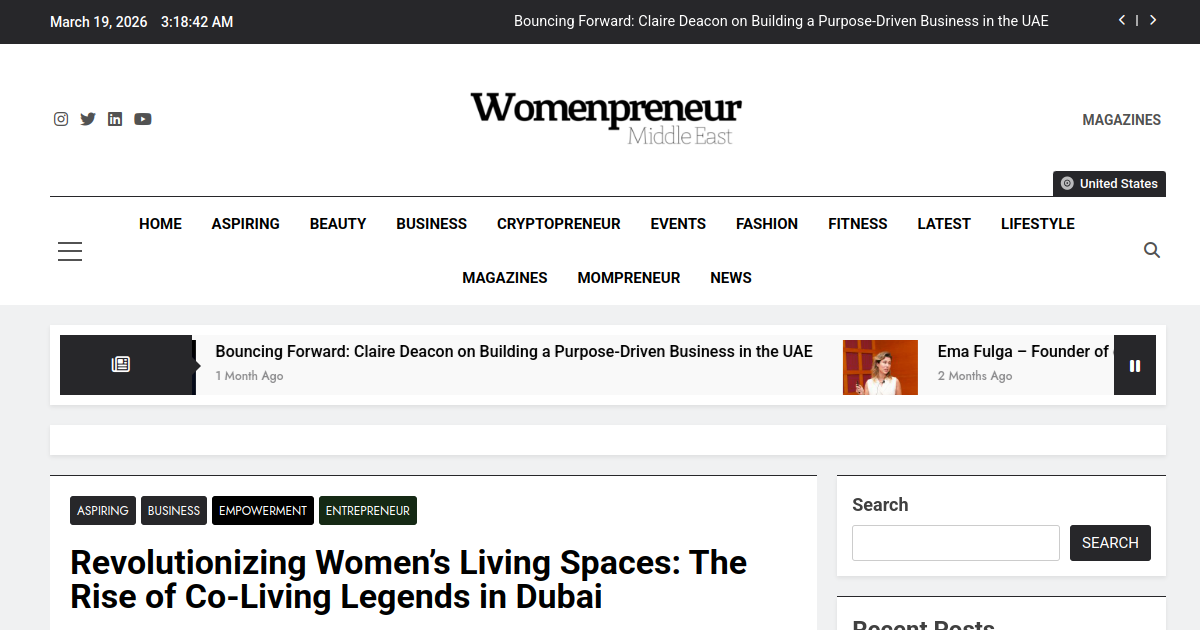Open the LinkedIn social icon
The width and height of the screenshot is (1200, 630).
coord(115,119)
